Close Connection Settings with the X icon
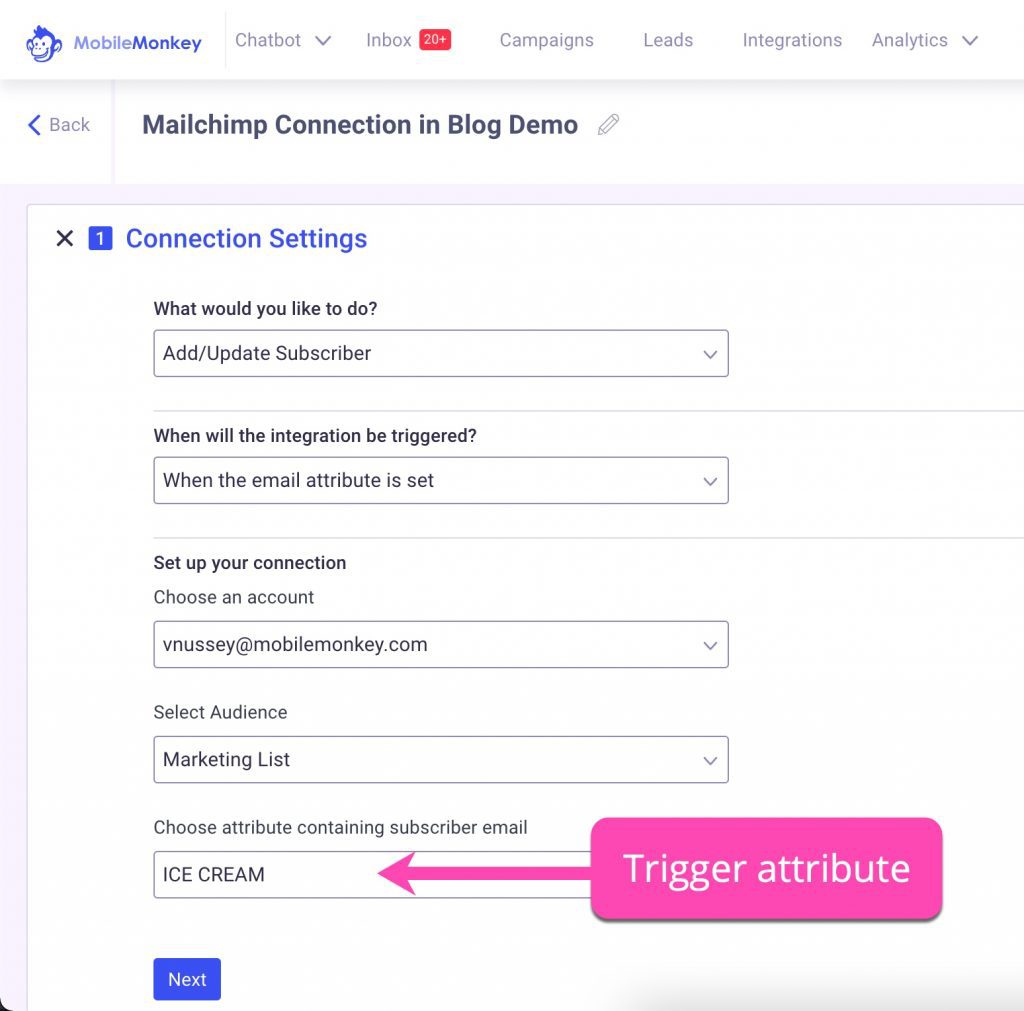The image size is (1024, 1011). (65, 238)
